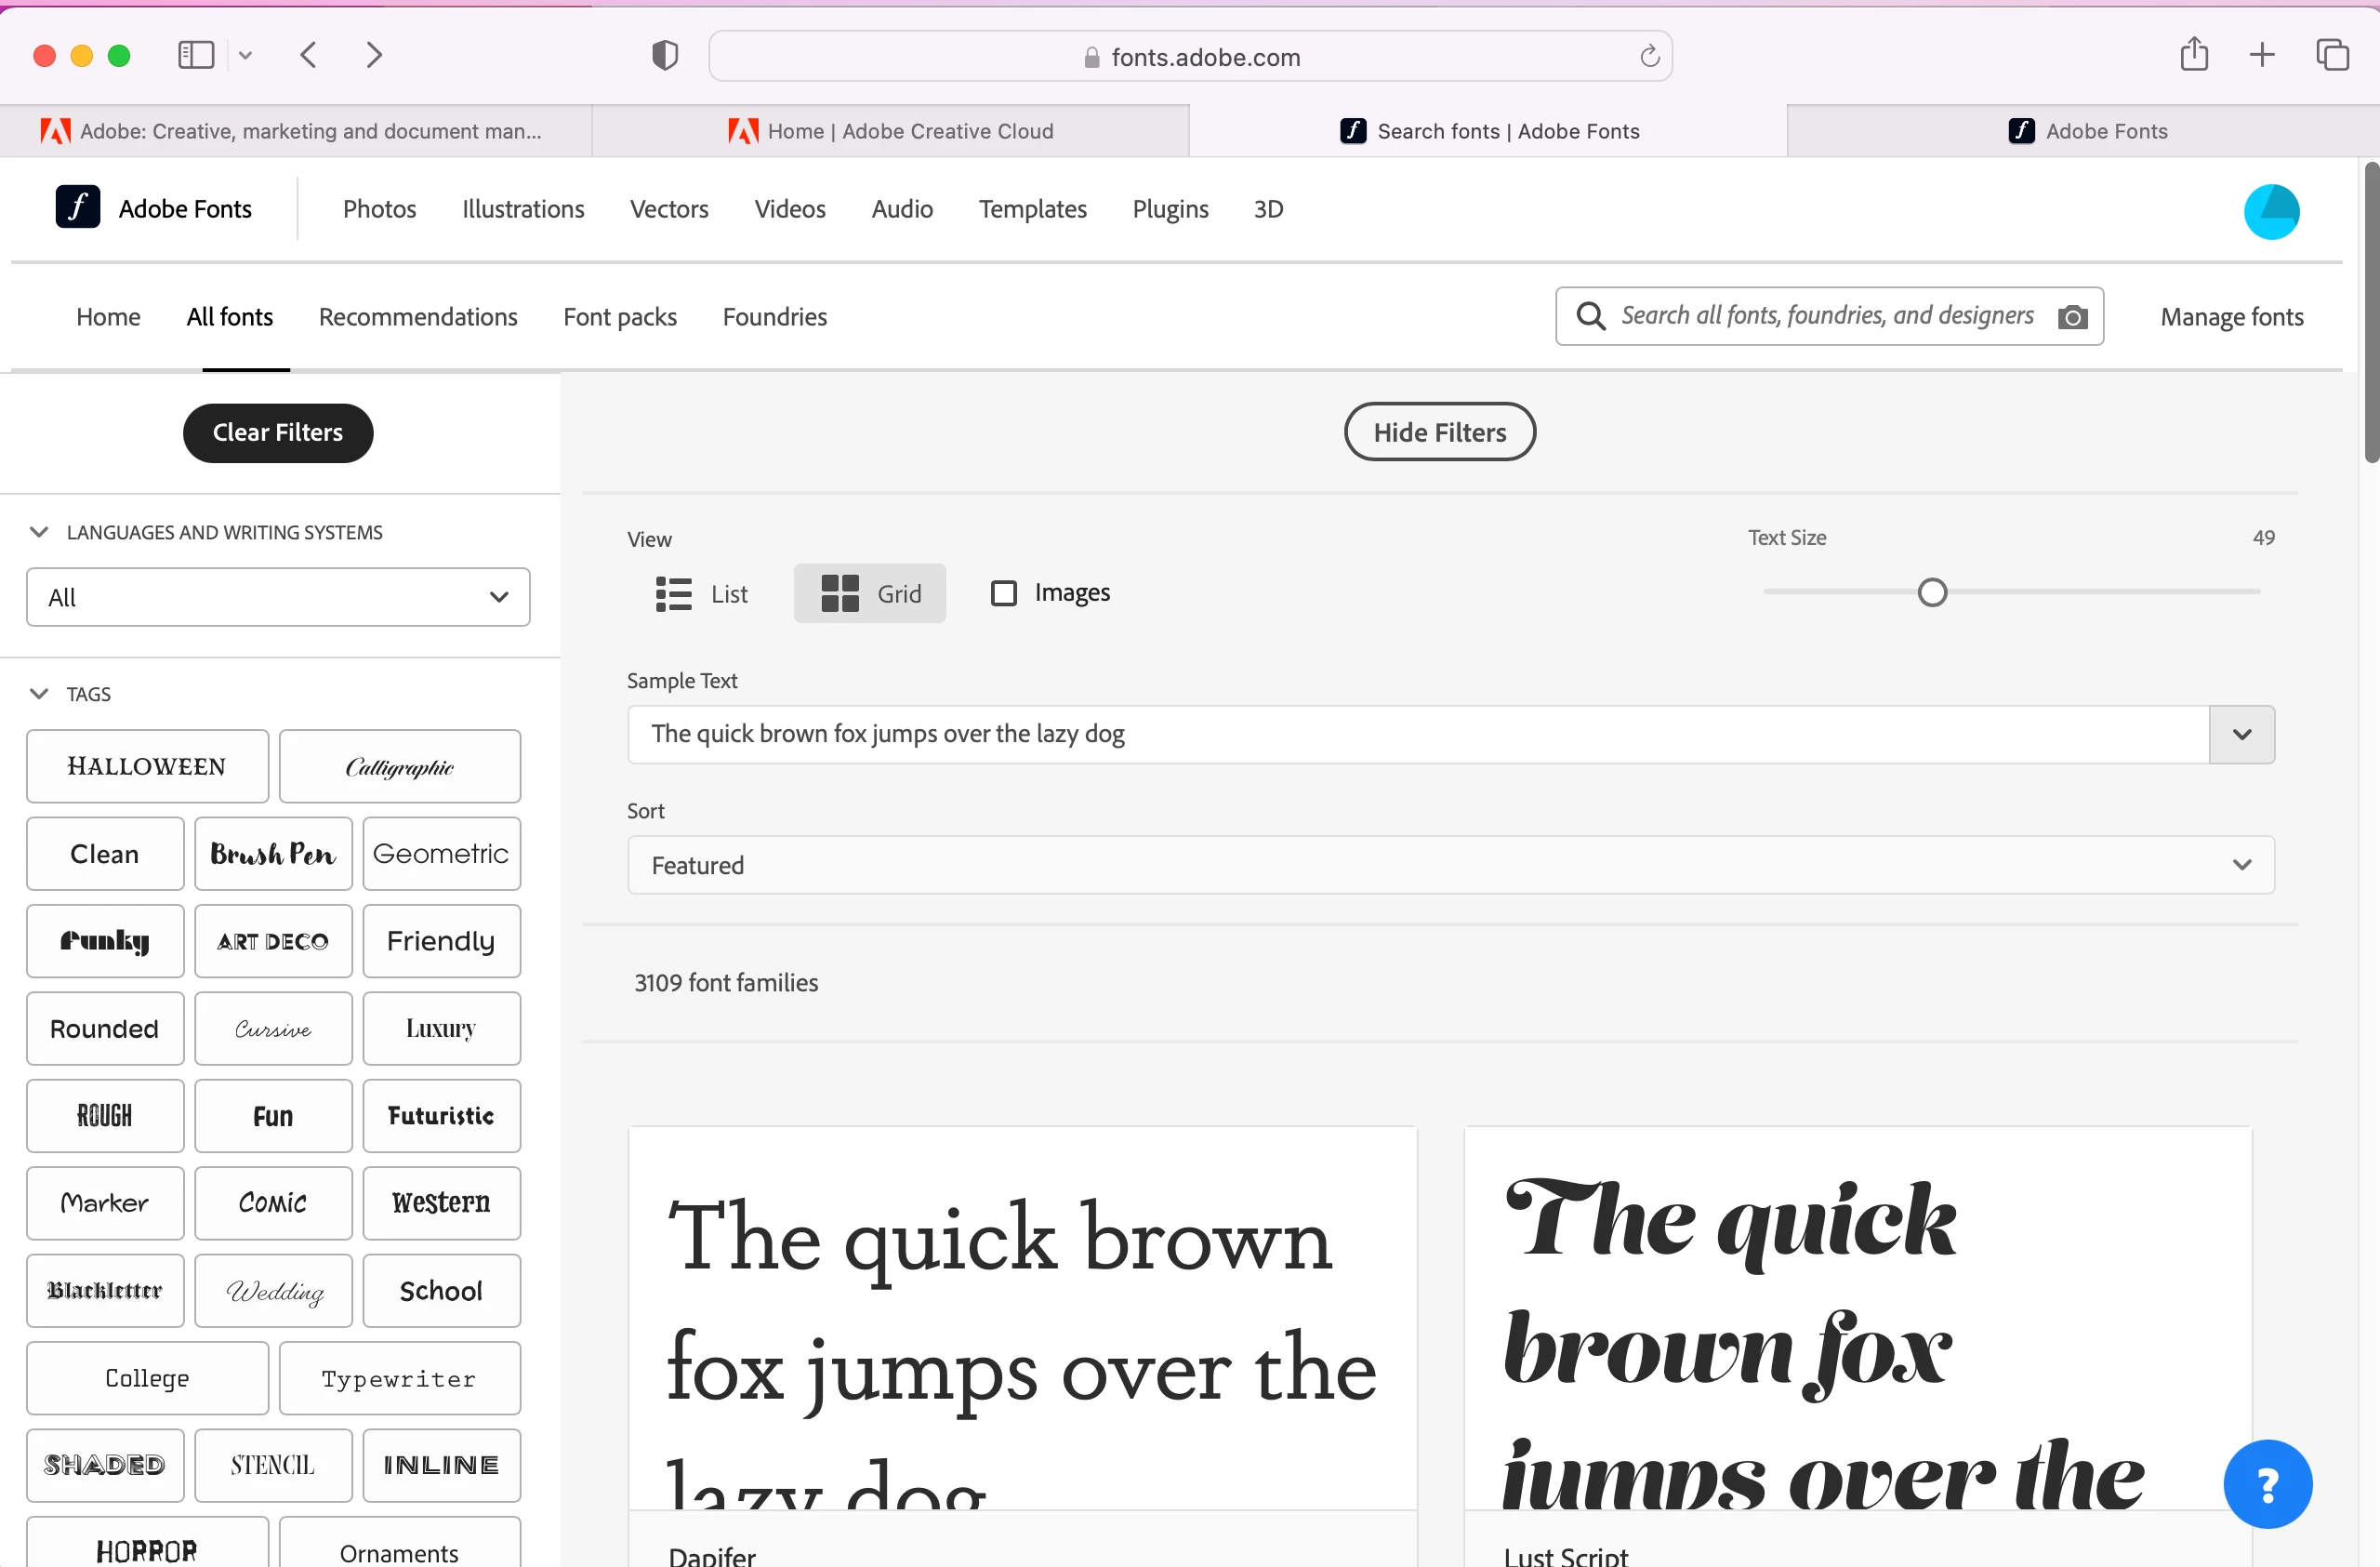The image size is (2380, 1567).
Task: Switch to the Adobe Creative Cloud browser tab
Action: [x=890, y=131]
